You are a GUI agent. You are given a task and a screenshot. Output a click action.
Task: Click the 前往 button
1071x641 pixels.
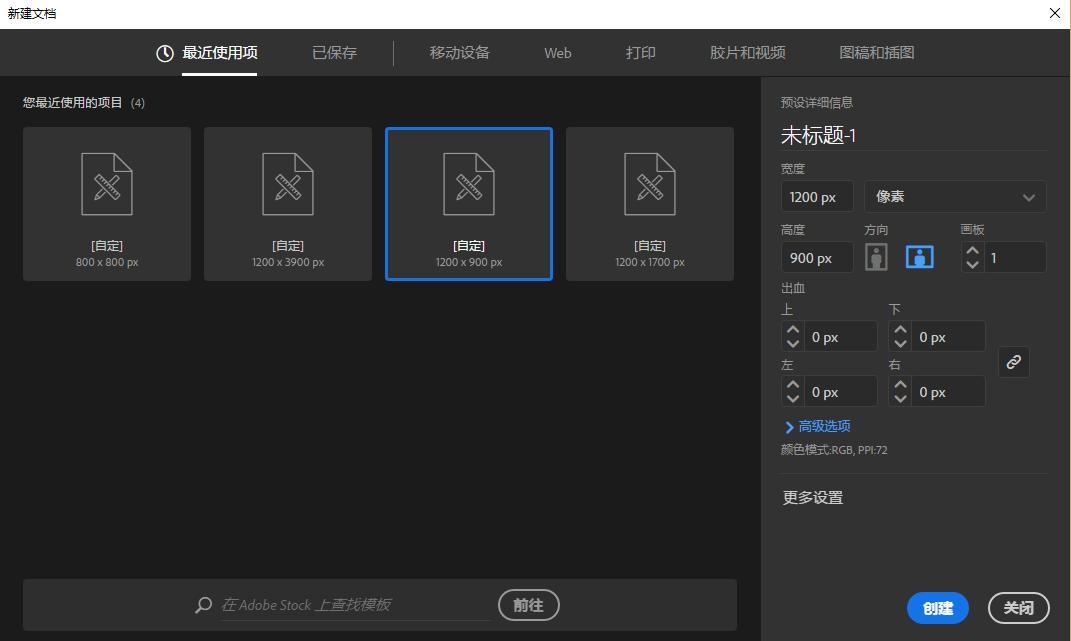pos(528,605)
